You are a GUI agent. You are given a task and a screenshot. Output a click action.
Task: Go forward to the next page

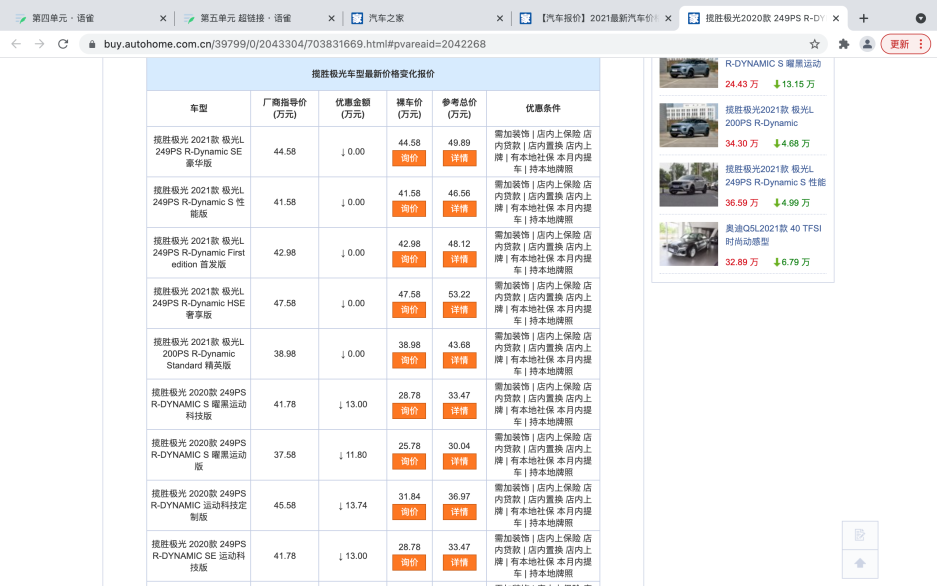pyautogui.click(x=39, y=44)
